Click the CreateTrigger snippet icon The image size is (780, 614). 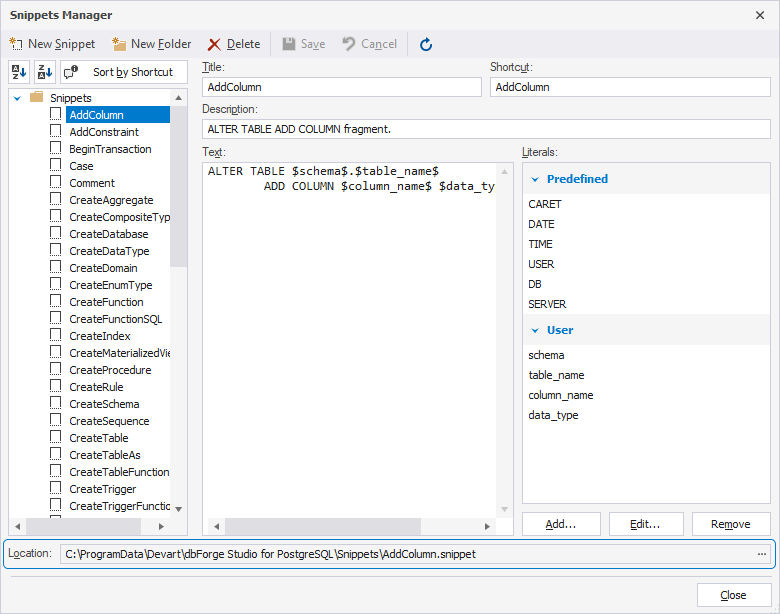point(56,488)
